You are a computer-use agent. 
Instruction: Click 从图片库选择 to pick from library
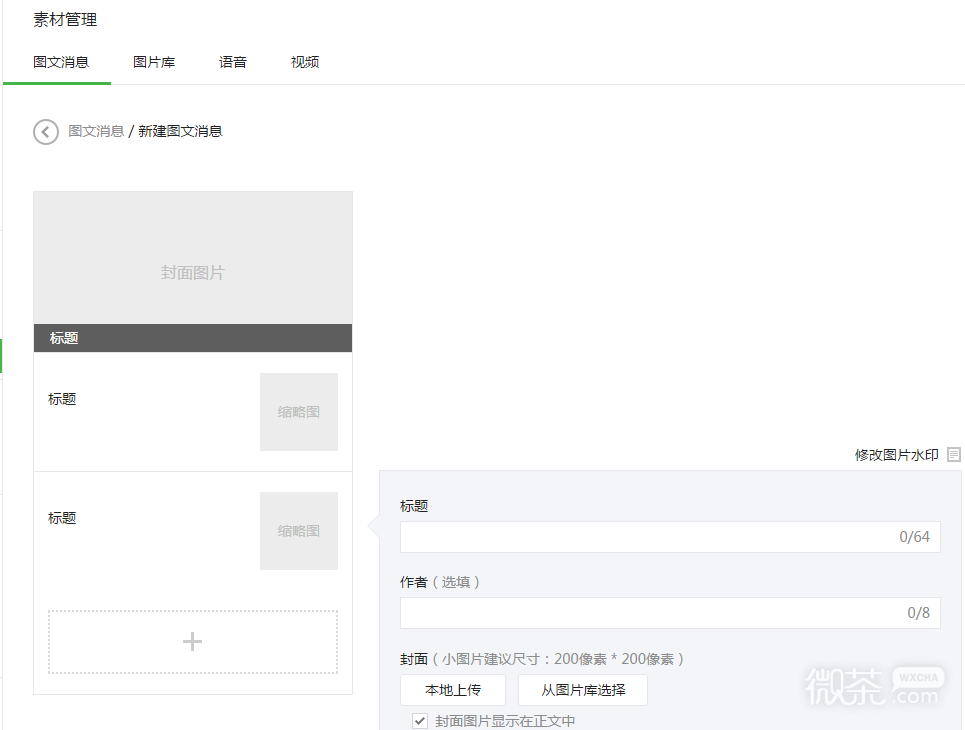(x=582, y=689)
